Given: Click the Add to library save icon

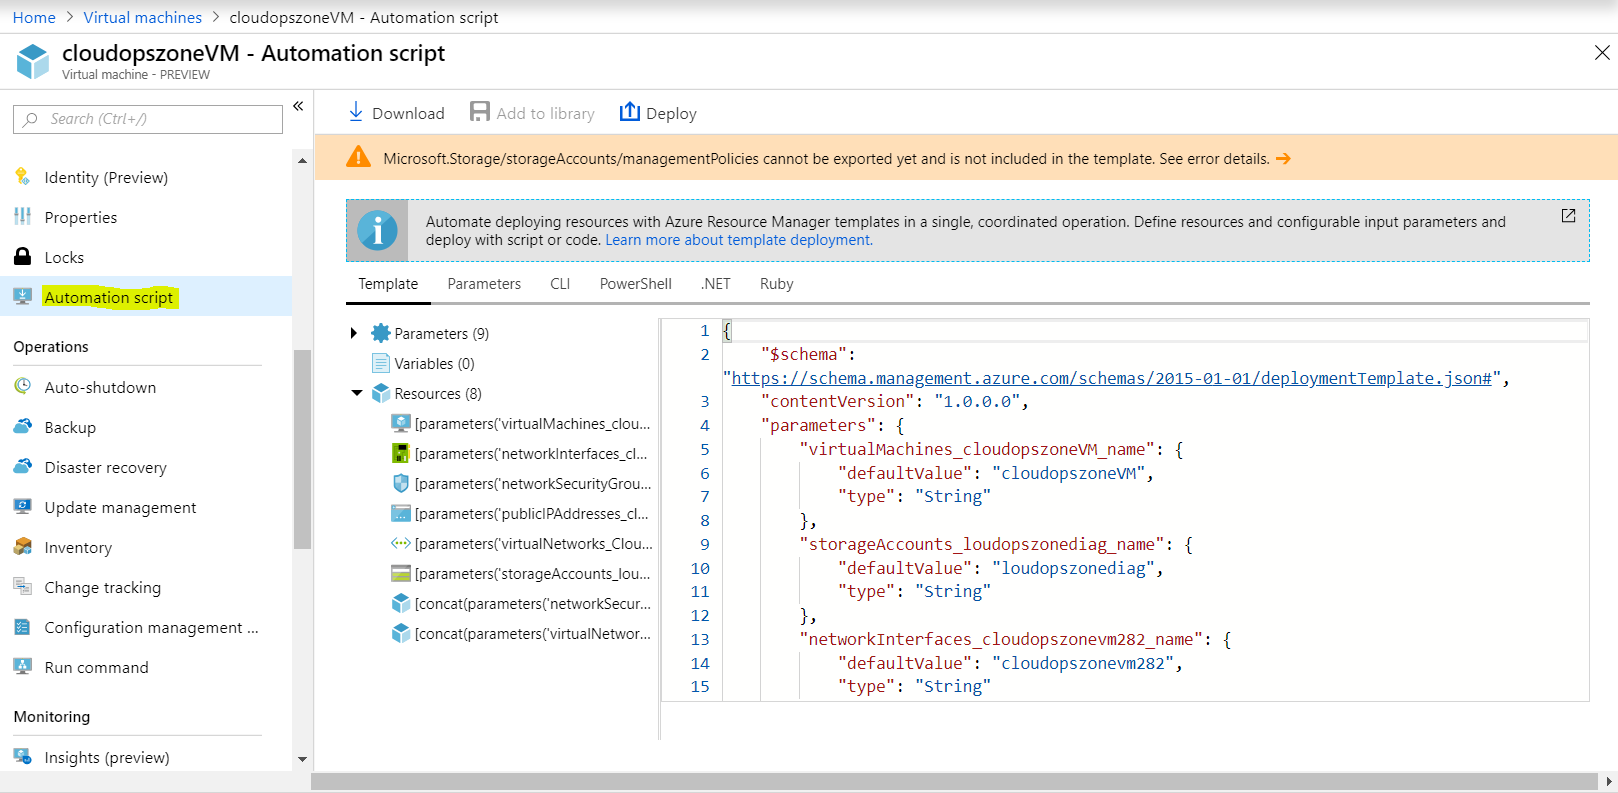Looking at the screenshot, I should (480, 112).
